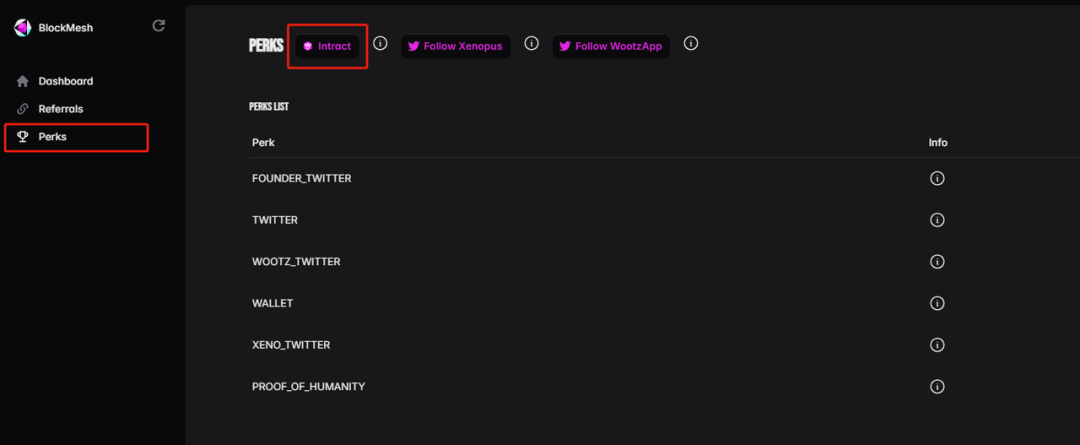Show info for XENO_TWITTER perk
Screen dimensions: 1080x445
click(937, 344)
